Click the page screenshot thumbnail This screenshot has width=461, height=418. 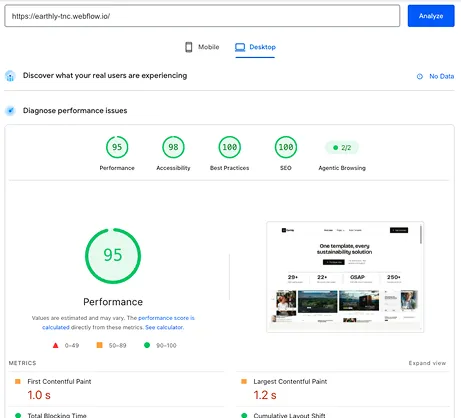345,277
